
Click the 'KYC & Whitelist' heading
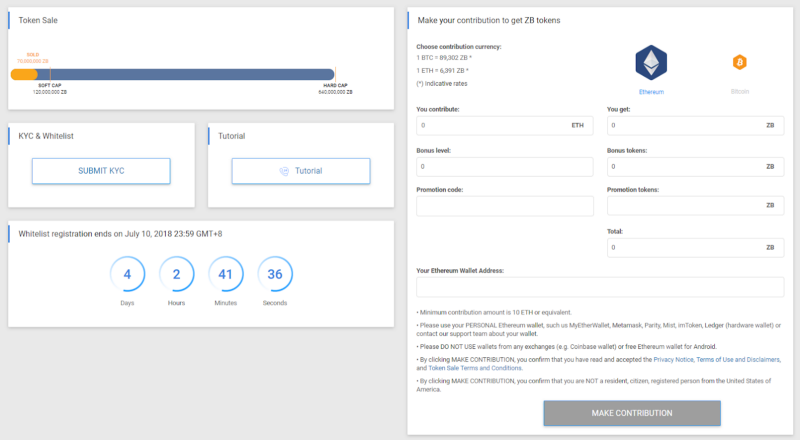coord(46,136)
